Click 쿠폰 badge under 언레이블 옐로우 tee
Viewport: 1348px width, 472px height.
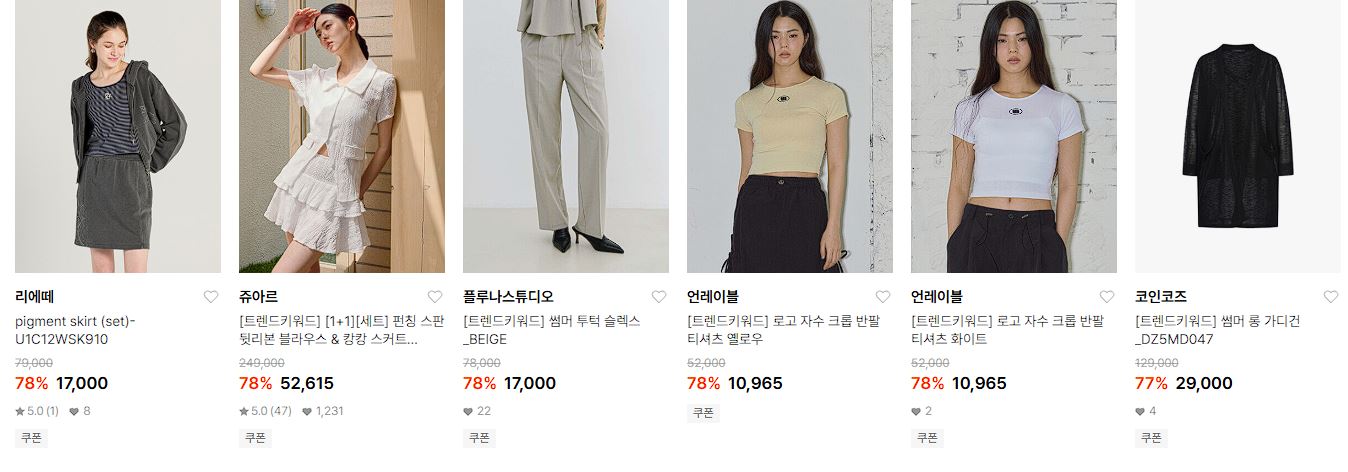coord(703,413)
